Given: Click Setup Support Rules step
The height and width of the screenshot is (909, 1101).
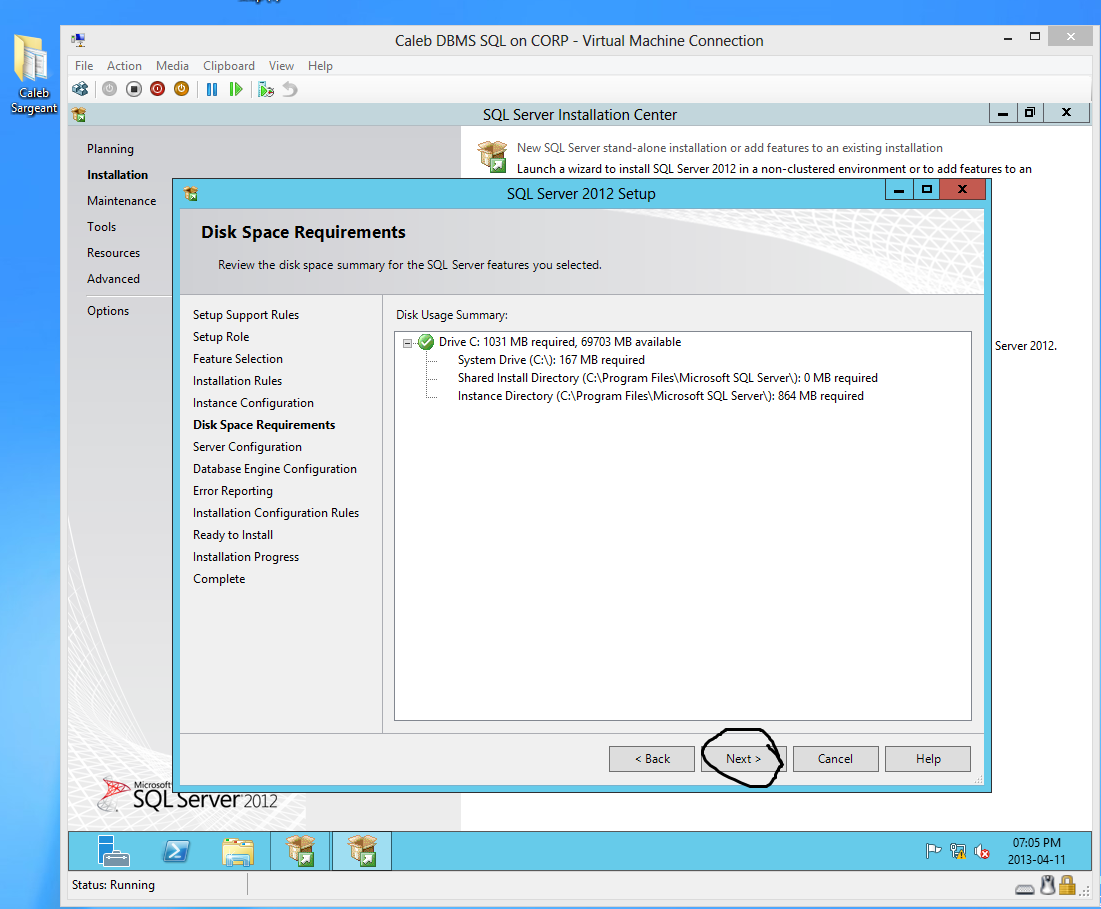Looking at the screenshot, I should coord(246,315).
